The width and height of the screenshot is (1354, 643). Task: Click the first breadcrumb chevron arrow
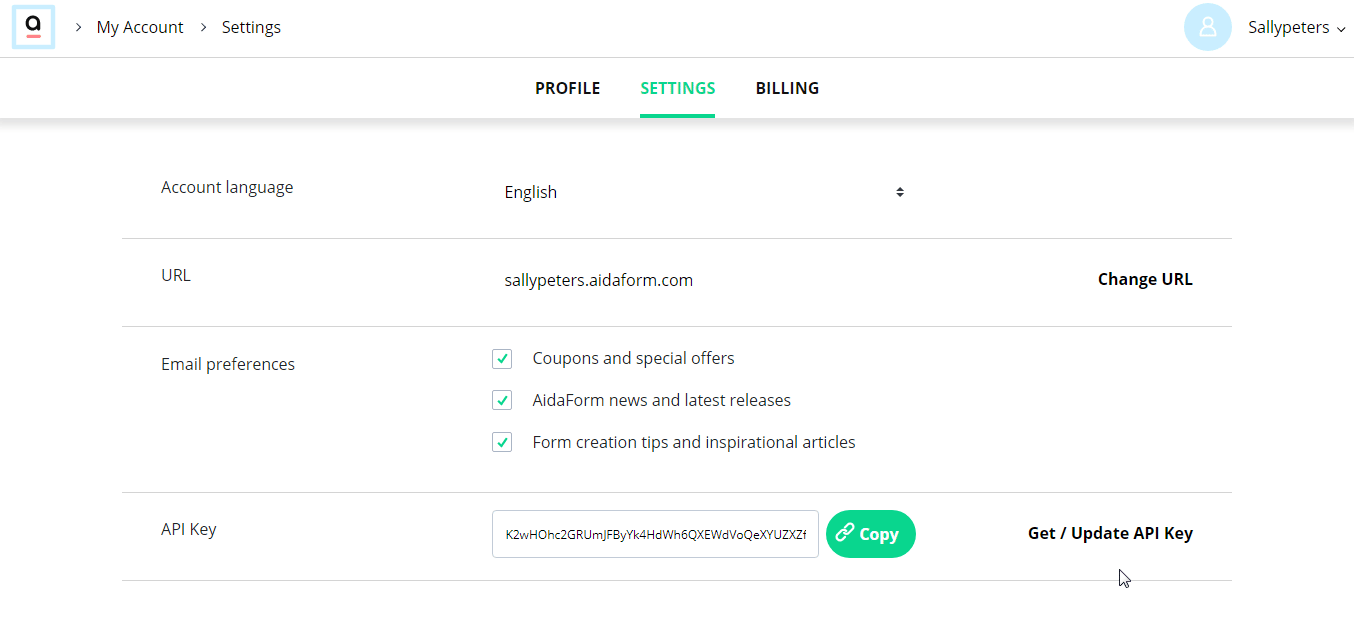point(78,27)
